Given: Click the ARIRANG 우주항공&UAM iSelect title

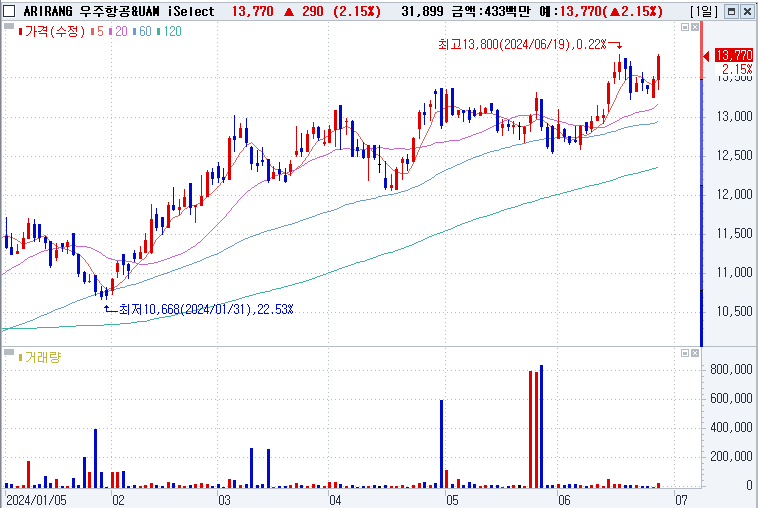Looking at the screenshot, I should click(118, 11).
